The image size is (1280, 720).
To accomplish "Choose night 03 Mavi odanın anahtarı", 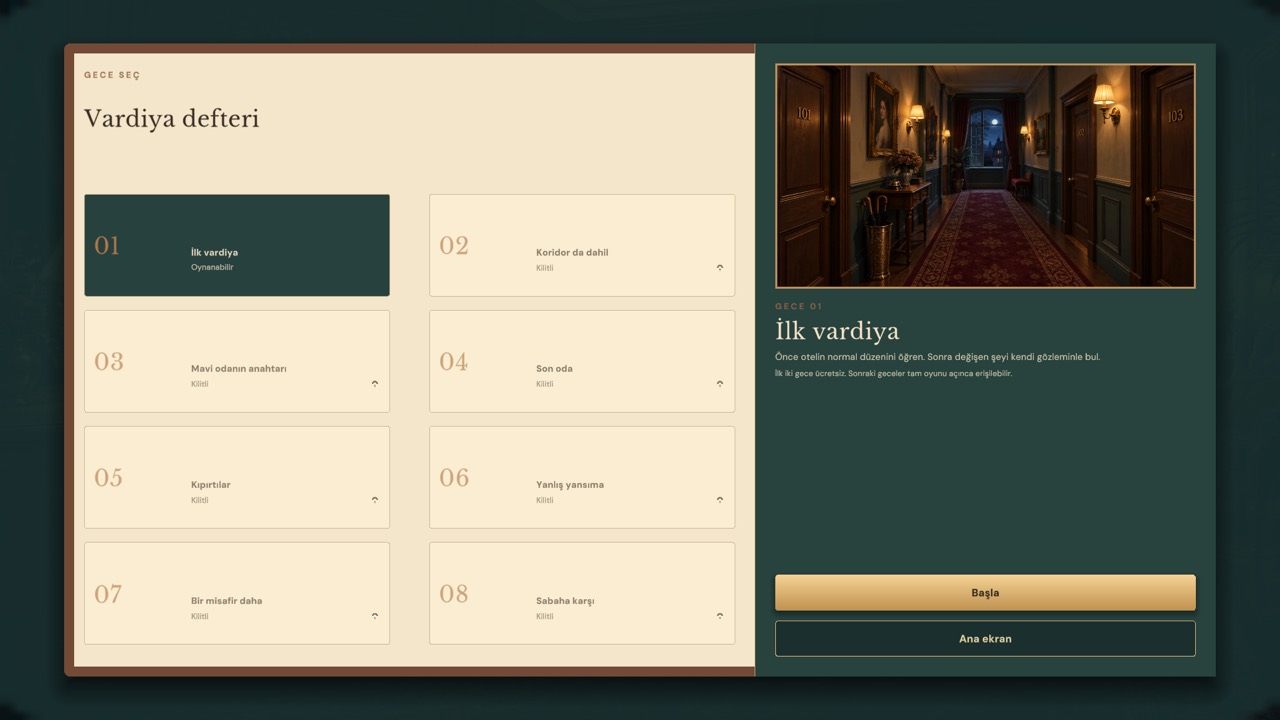I will 237,361.
